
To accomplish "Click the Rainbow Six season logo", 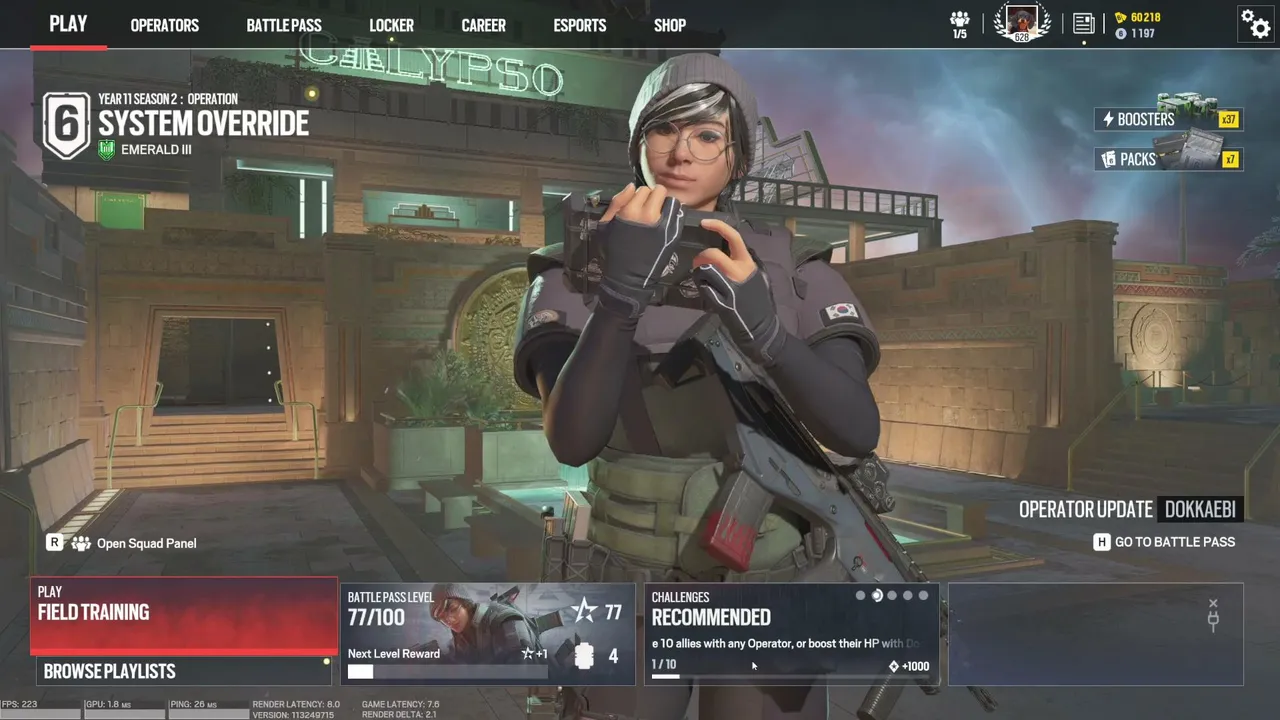I will coord(67,125).
